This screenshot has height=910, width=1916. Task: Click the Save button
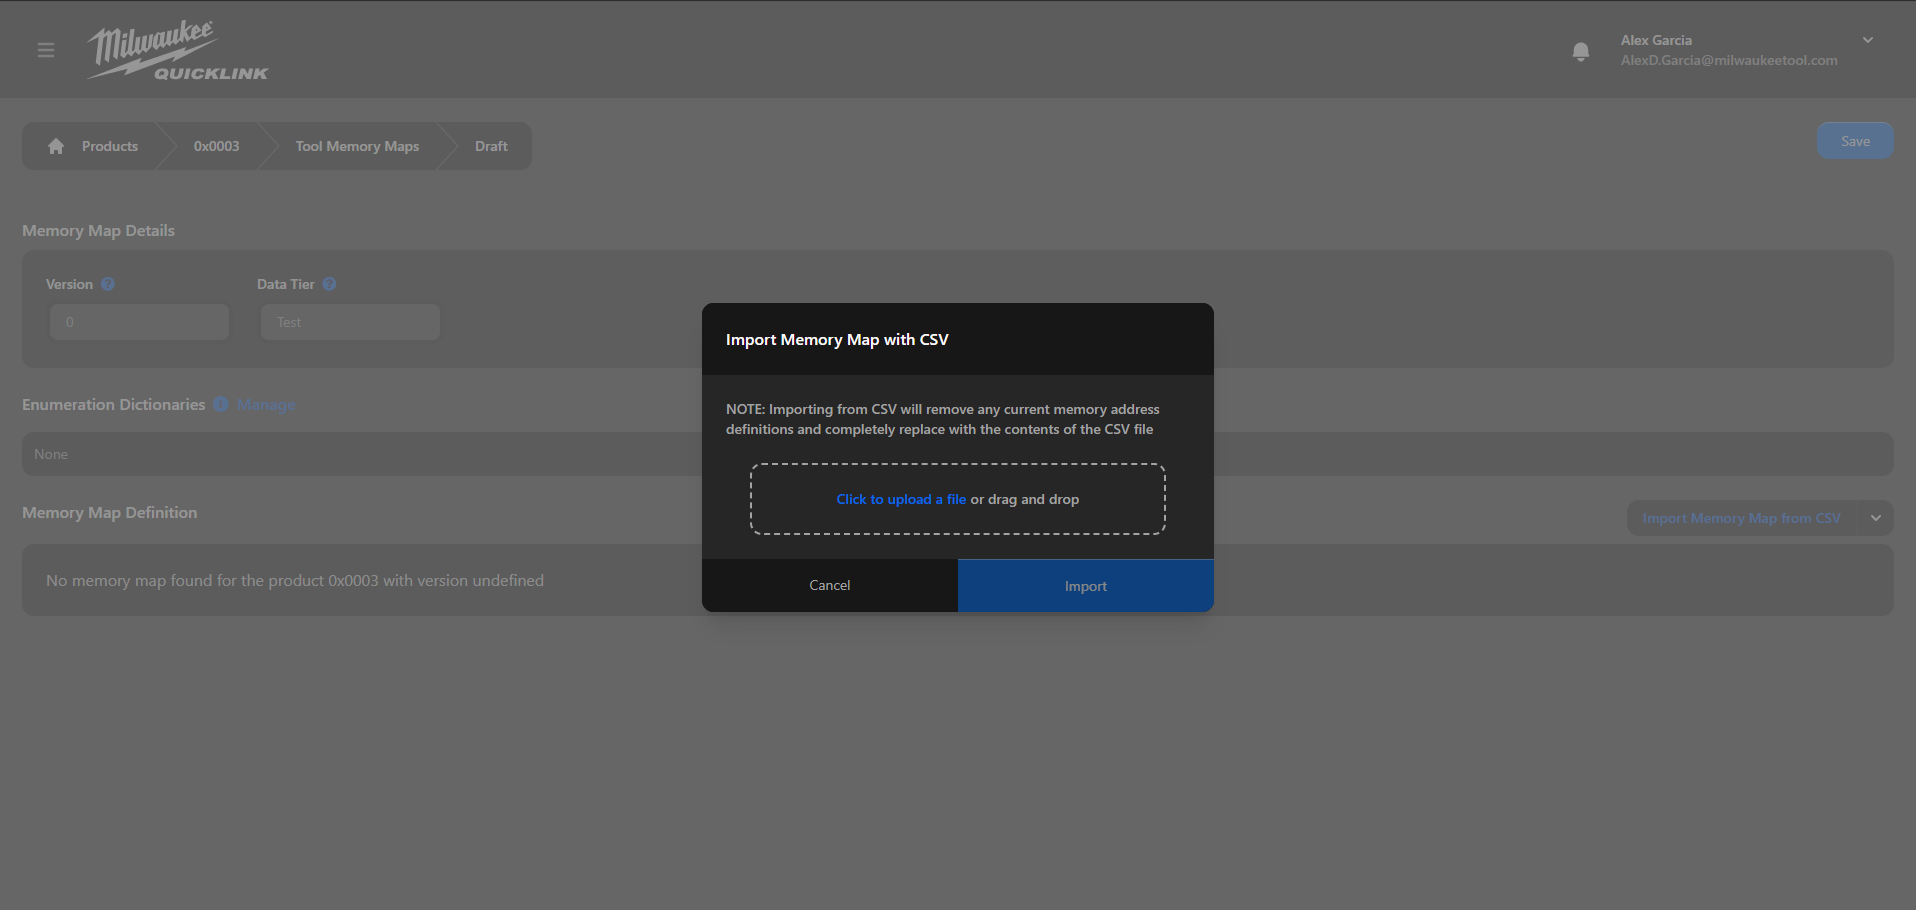coord(1855,141)
